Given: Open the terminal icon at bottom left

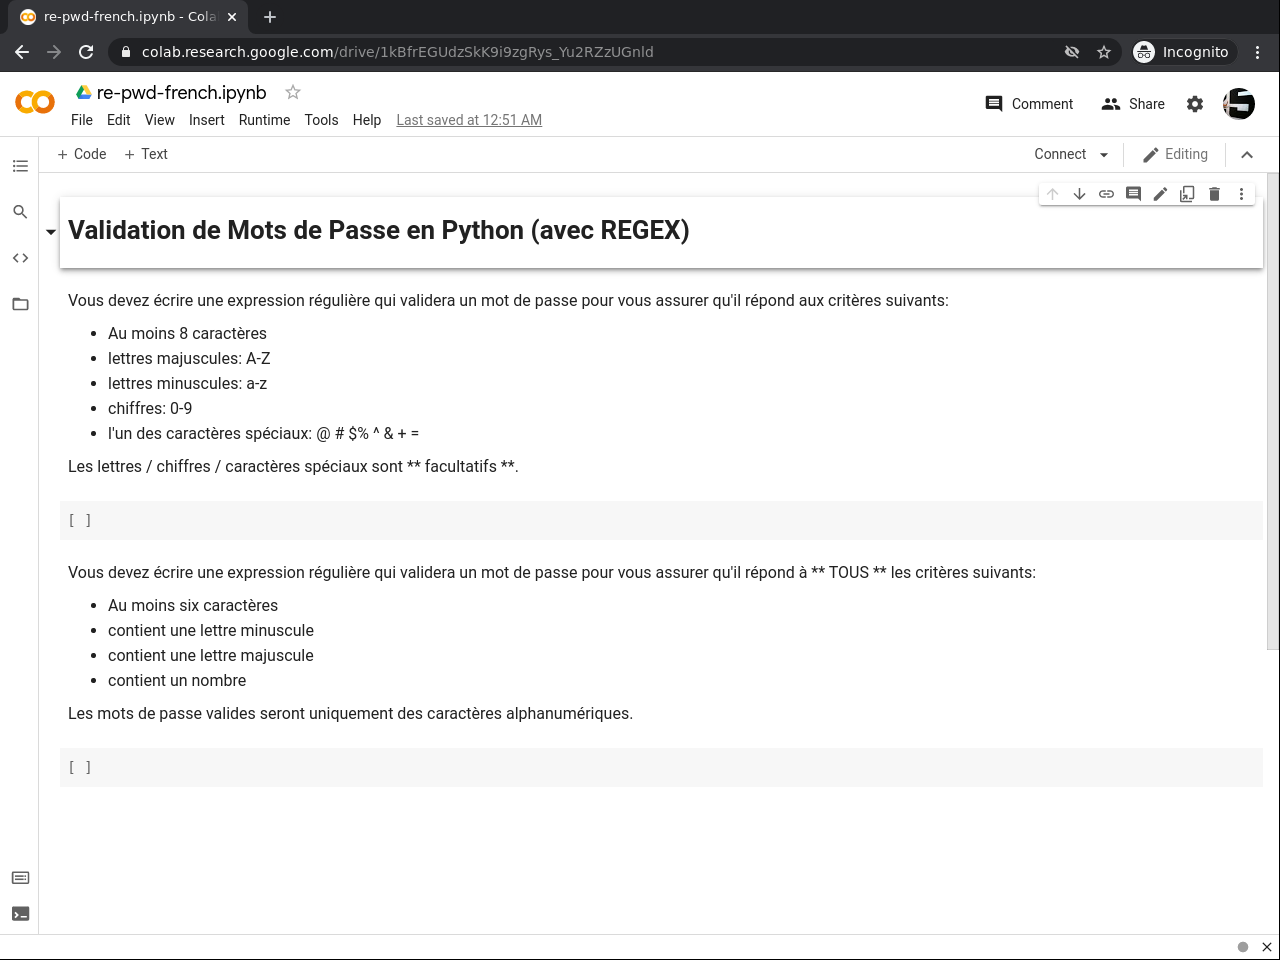Looking at the screenshot, I should pyautogui.click(x=20, y=914).
